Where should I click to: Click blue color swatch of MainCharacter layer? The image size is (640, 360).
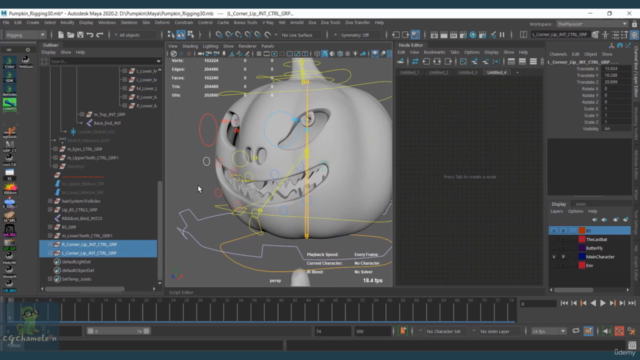click(582, 257)
